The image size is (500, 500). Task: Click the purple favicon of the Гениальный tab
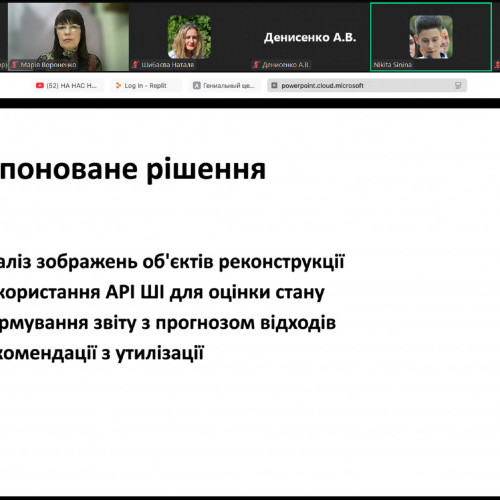coord(197,86)
